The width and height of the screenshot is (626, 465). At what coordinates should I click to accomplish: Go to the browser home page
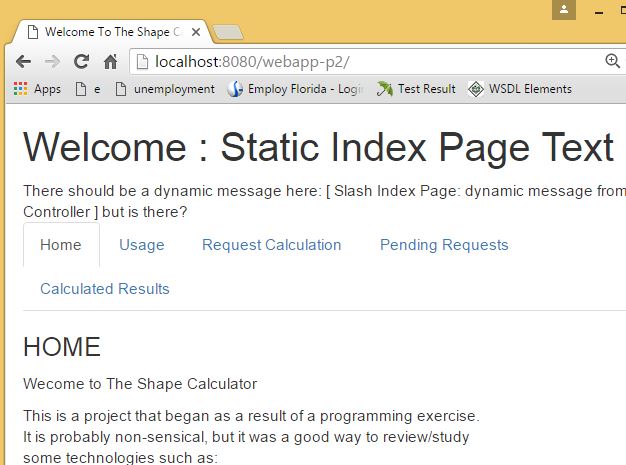[111, 62]
